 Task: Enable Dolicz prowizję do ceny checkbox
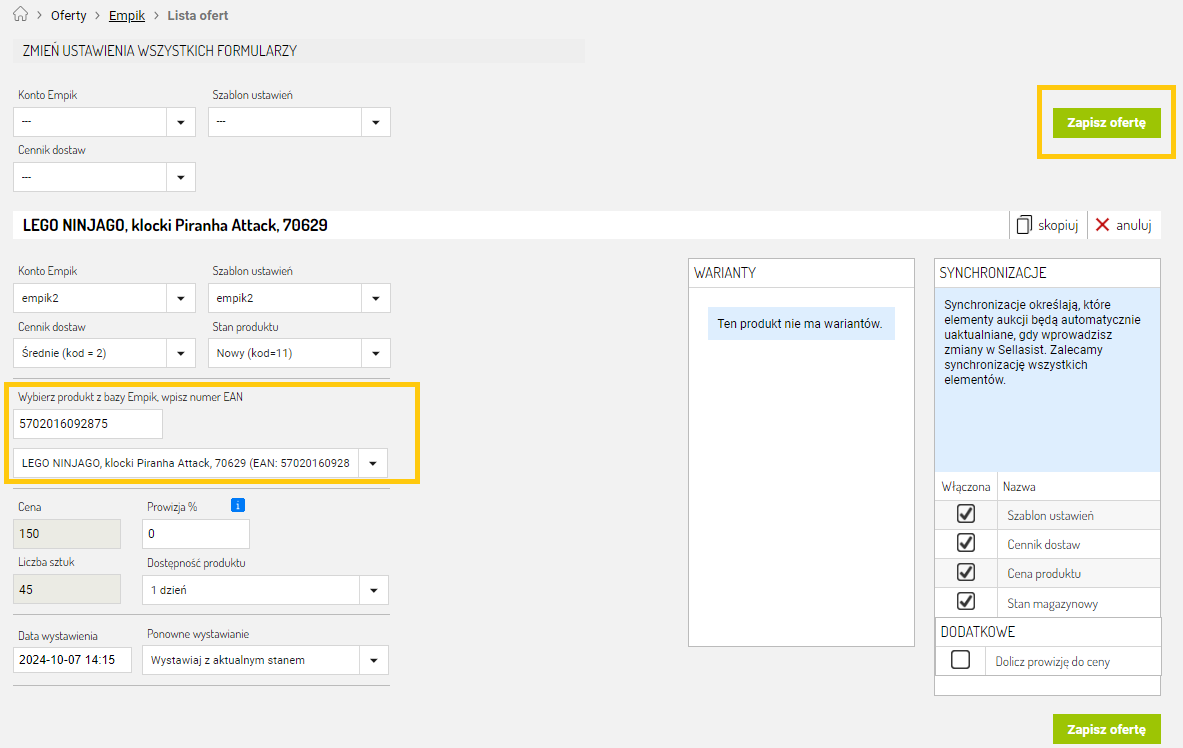[960, 660]
